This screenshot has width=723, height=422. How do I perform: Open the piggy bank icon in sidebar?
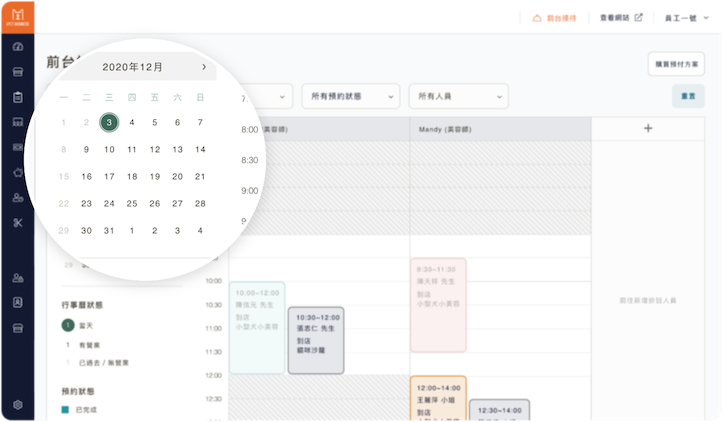point(18,172)
